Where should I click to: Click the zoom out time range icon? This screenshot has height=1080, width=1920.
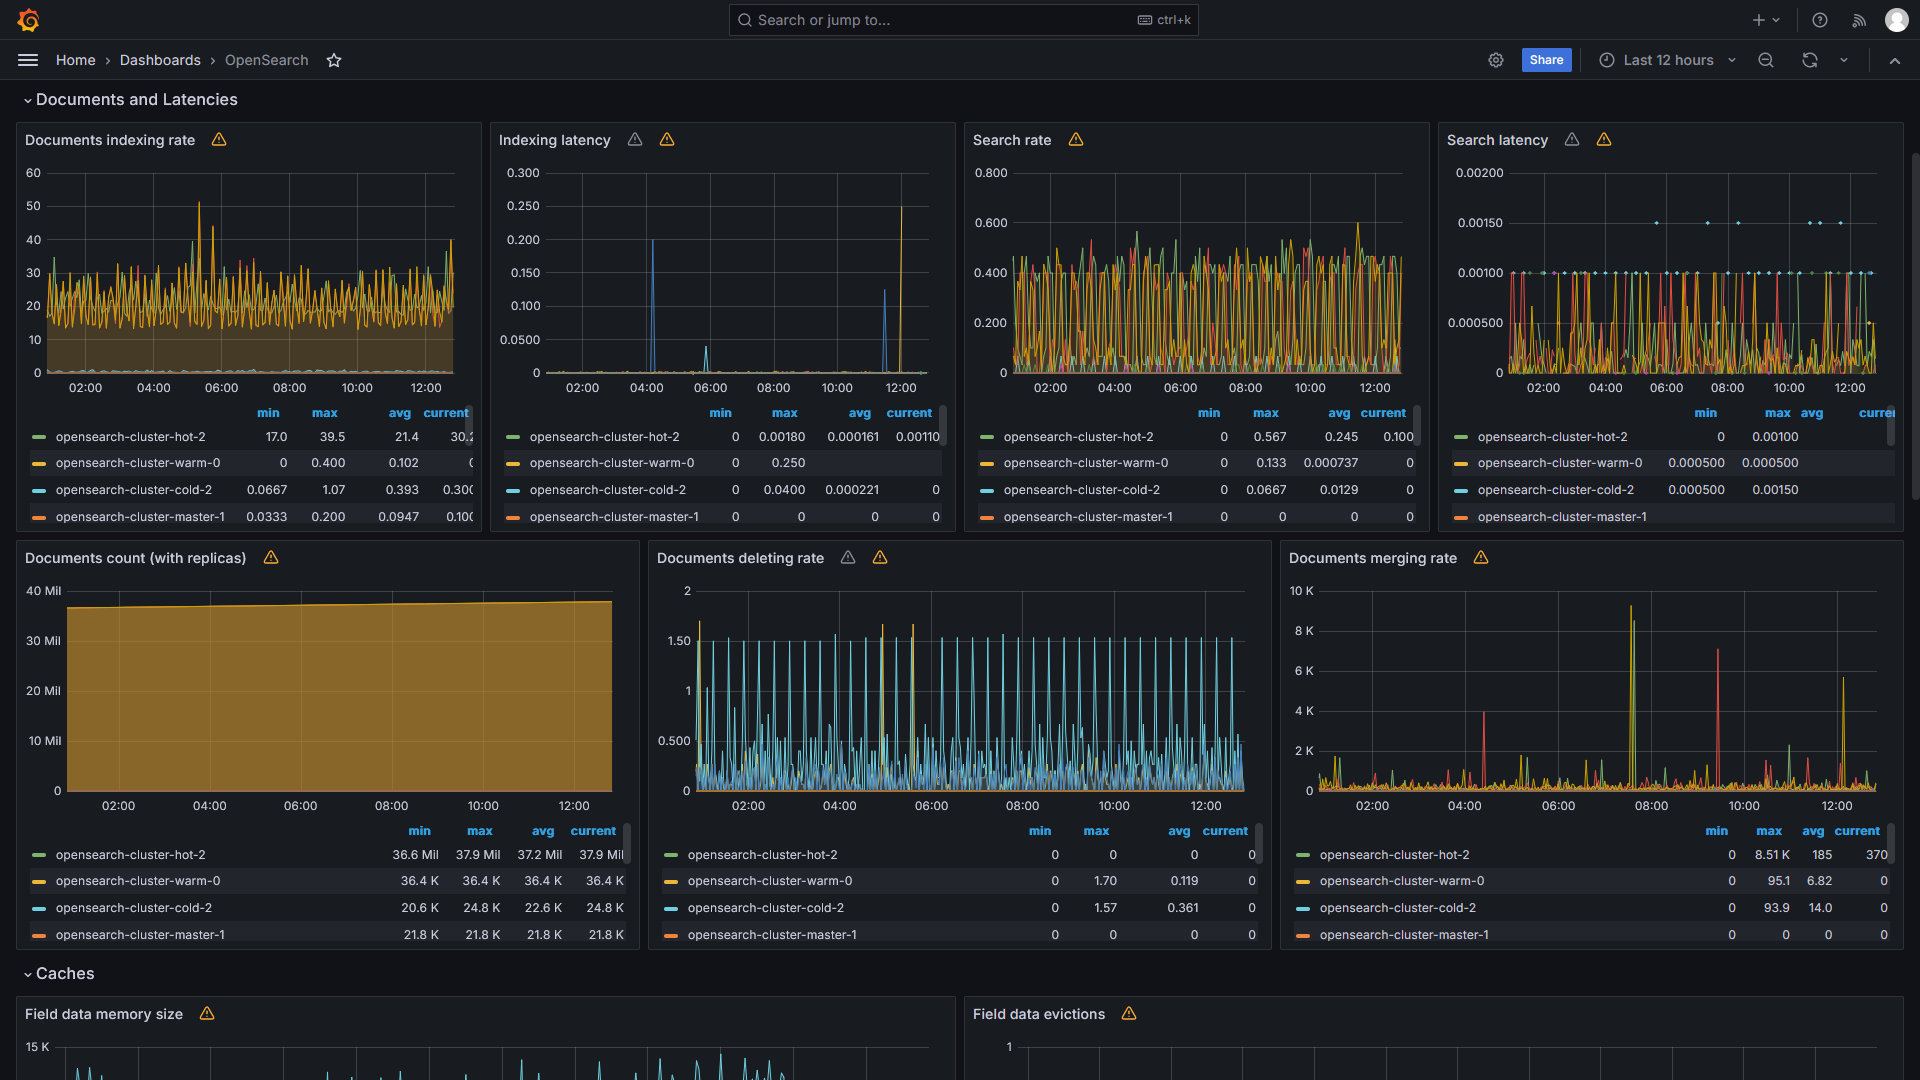click(x=1766, y=60)
